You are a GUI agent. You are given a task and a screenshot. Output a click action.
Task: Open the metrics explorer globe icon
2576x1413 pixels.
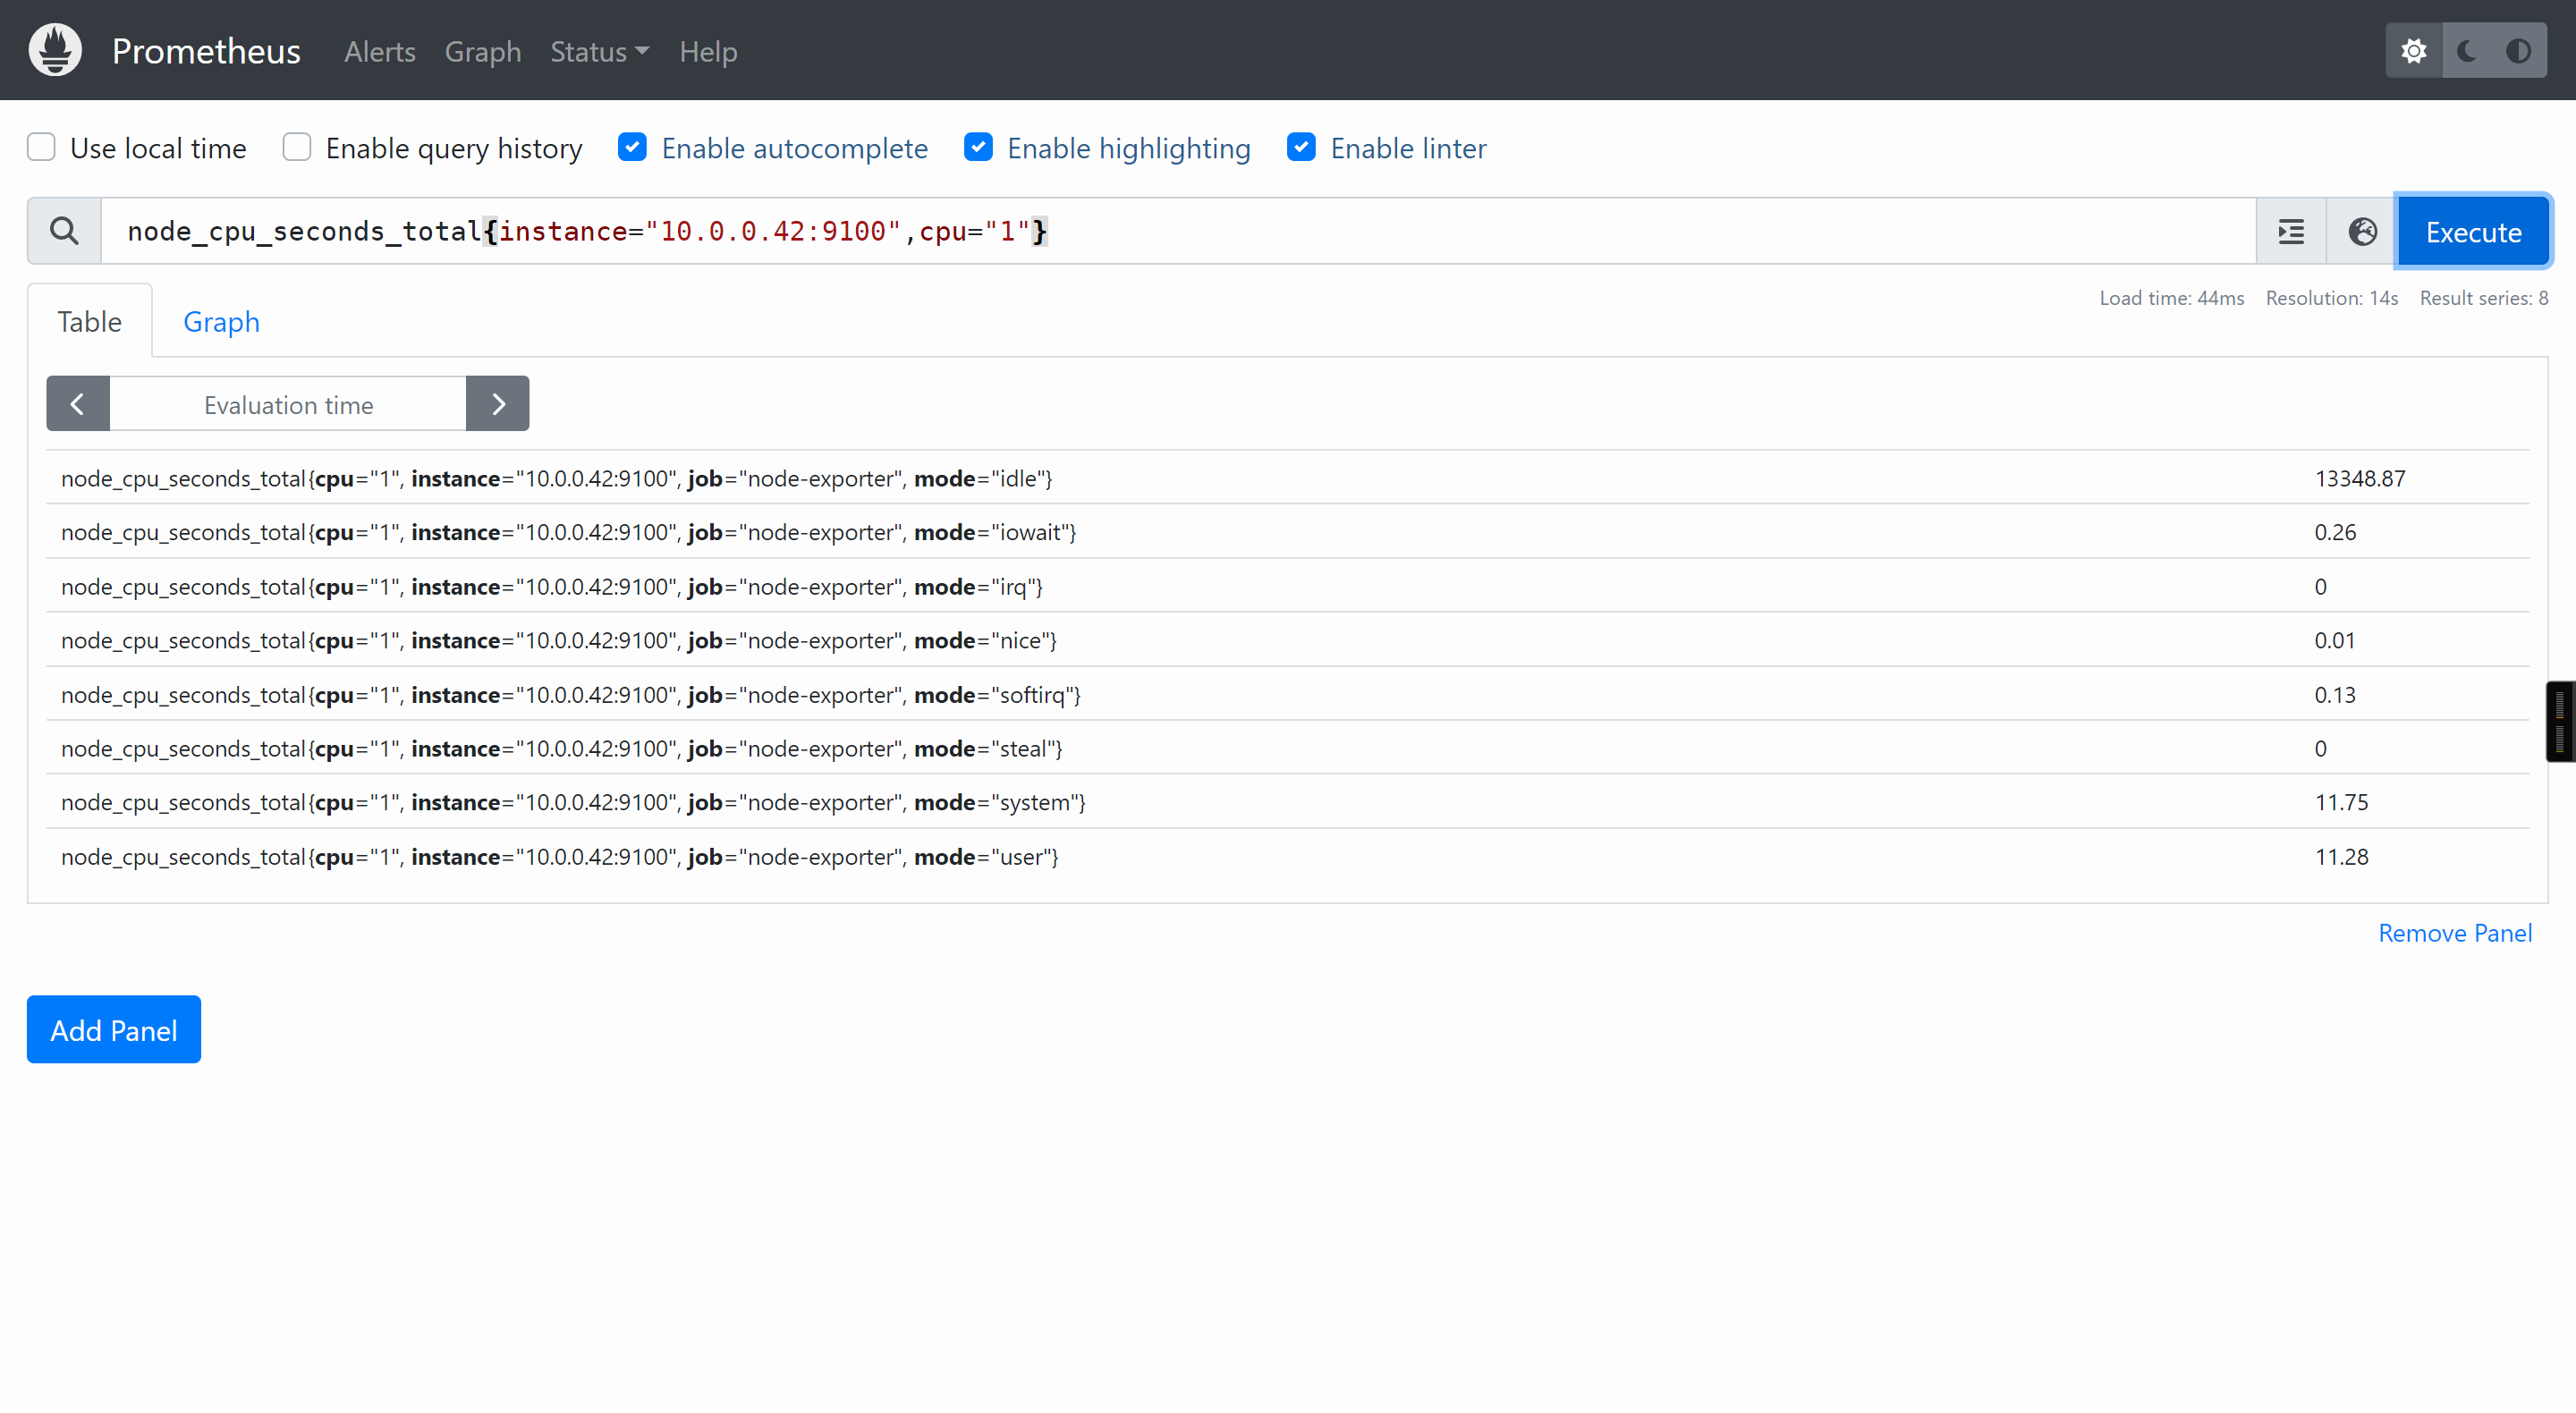2362,232
